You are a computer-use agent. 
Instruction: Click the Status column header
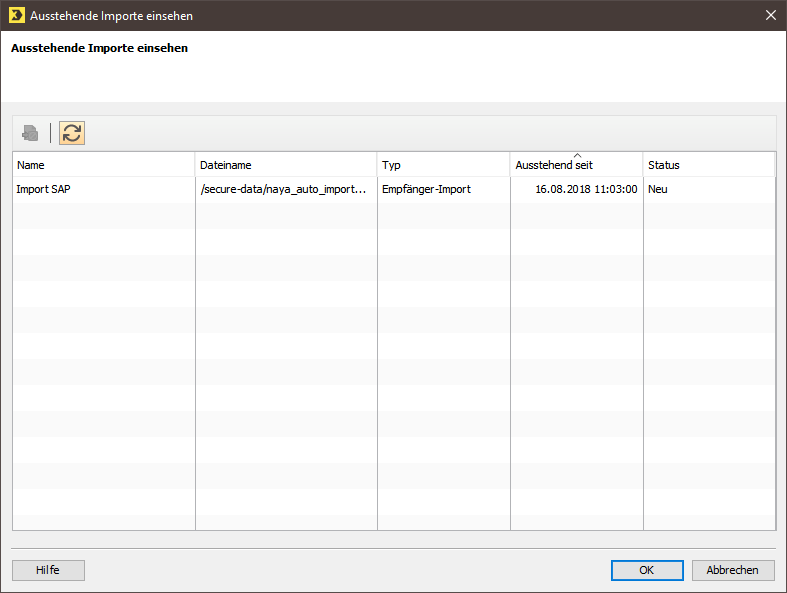(709, 165)
